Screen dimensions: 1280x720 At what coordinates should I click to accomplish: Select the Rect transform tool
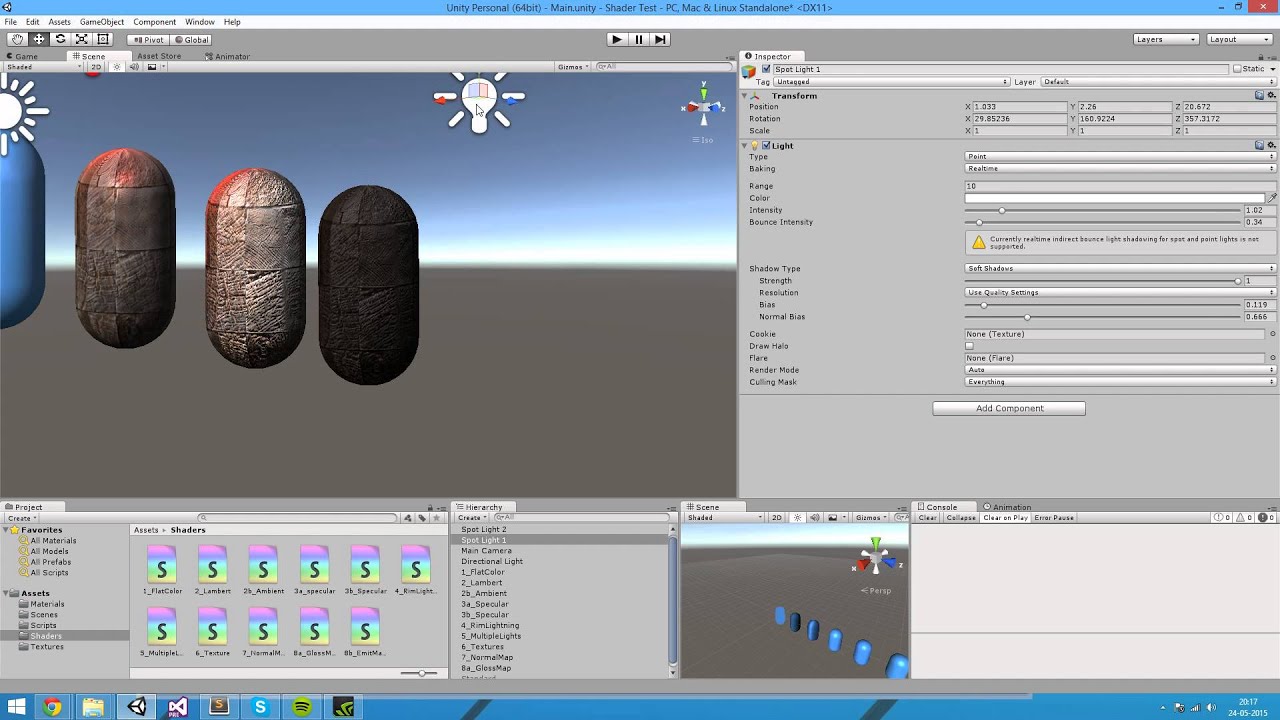102,39
